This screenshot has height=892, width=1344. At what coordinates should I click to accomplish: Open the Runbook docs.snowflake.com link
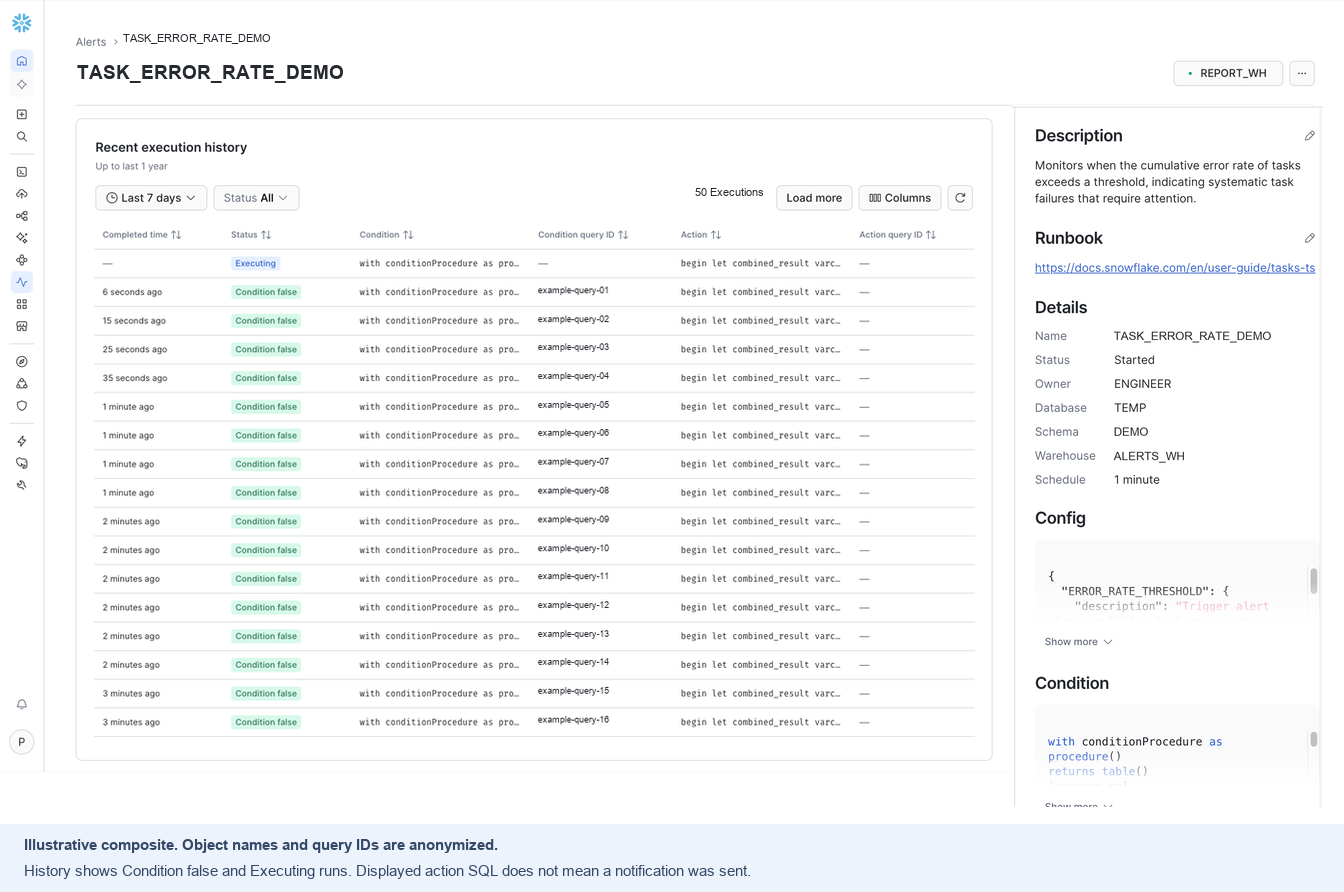click(1175, 268)
